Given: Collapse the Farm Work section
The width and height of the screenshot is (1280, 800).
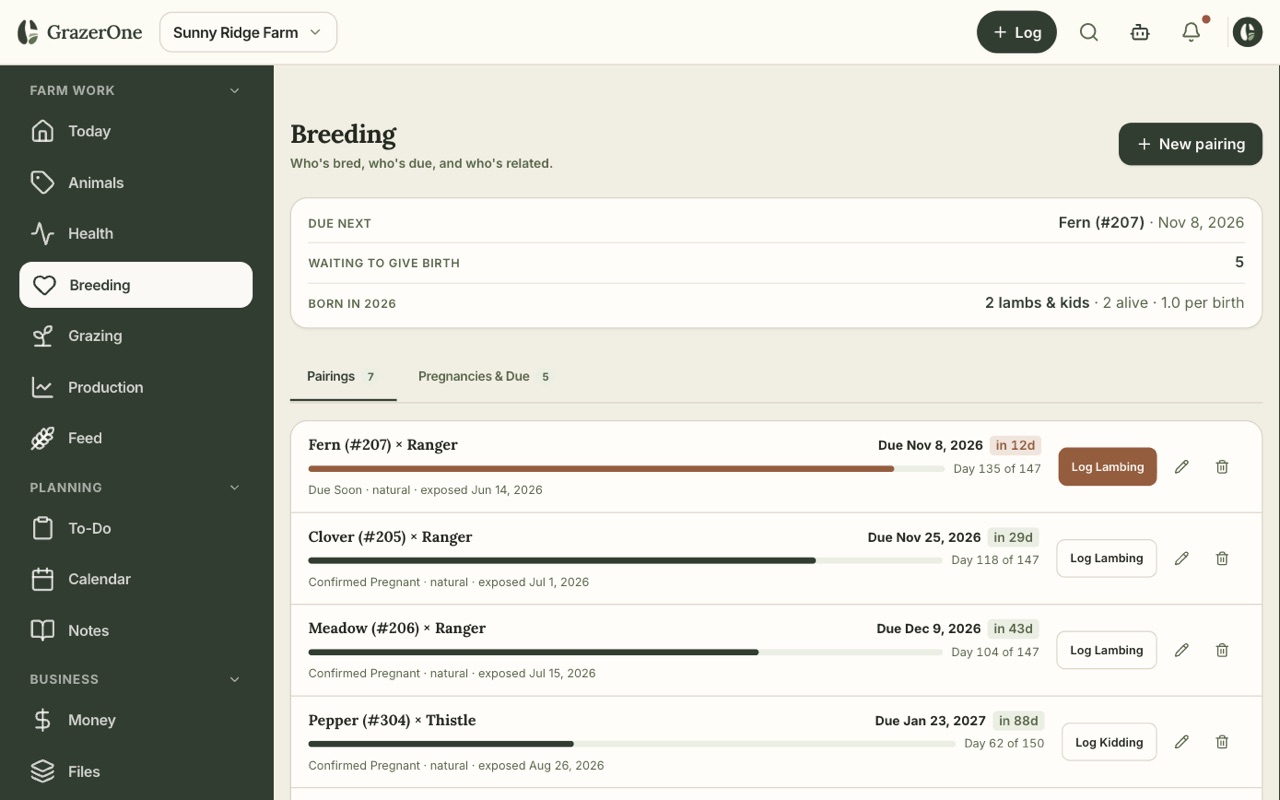Looking at the screenshot, I should [235, 90].
